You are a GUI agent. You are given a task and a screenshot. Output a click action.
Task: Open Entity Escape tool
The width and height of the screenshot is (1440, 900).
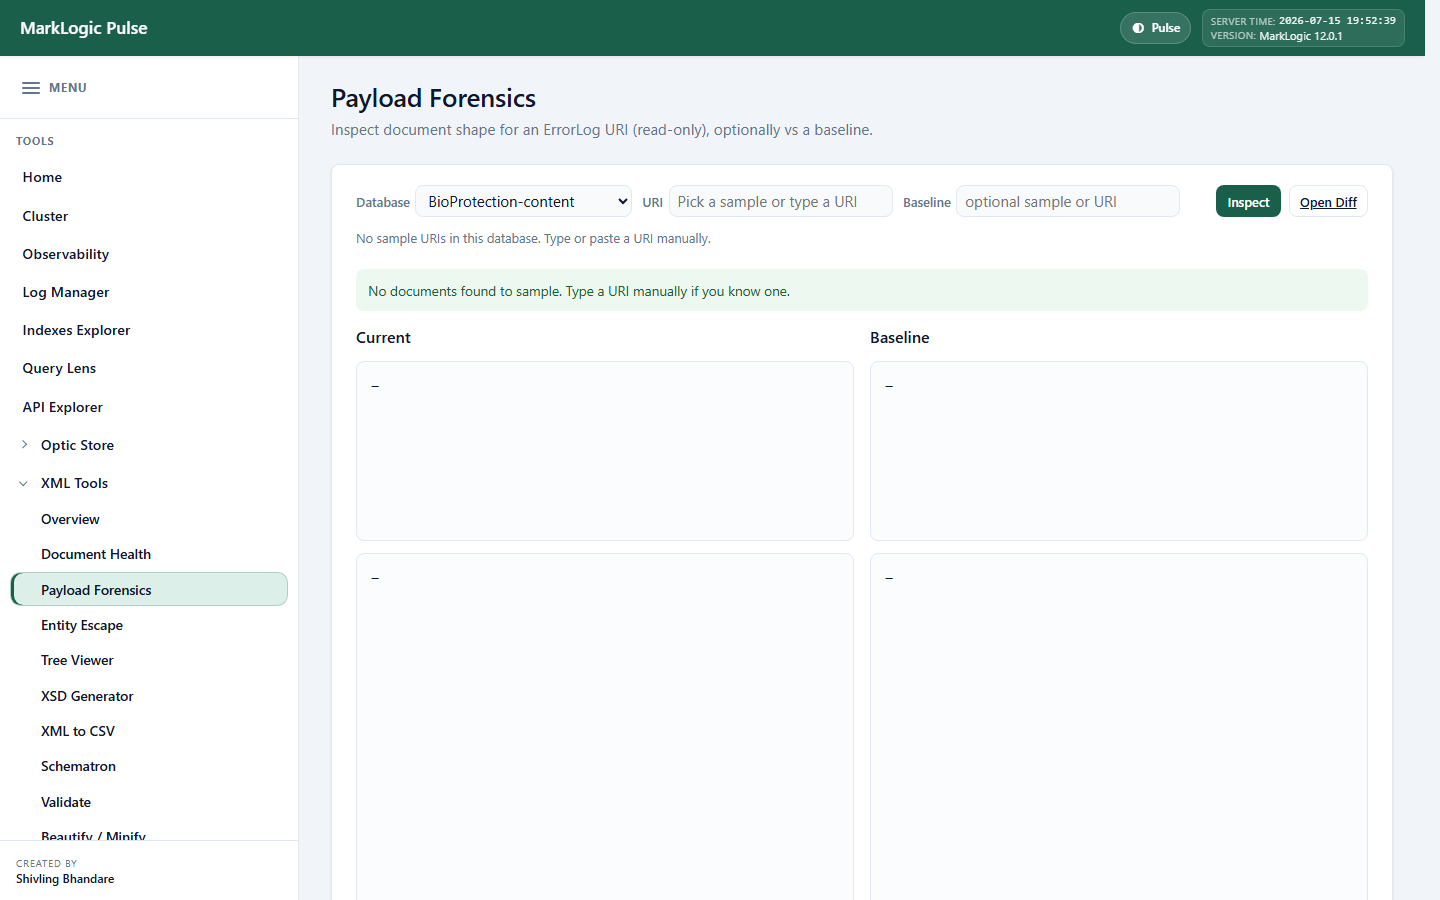point(82,625)
